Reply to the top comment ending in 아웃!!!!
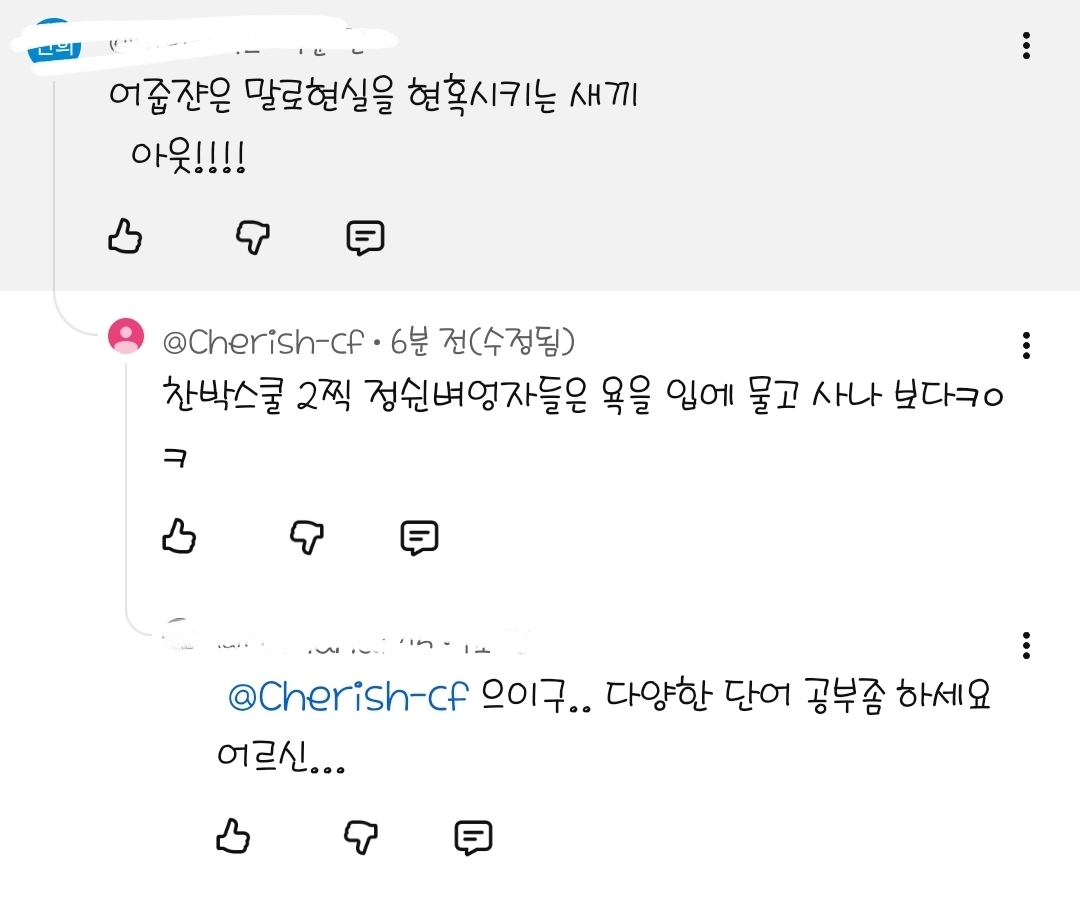The height and width of the screenshot is (922, 1080). coord(365,237)
